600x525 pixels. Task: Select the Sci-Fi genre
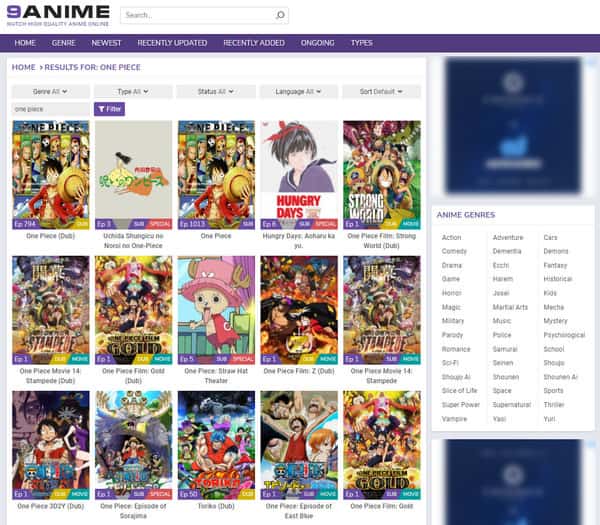450,363
